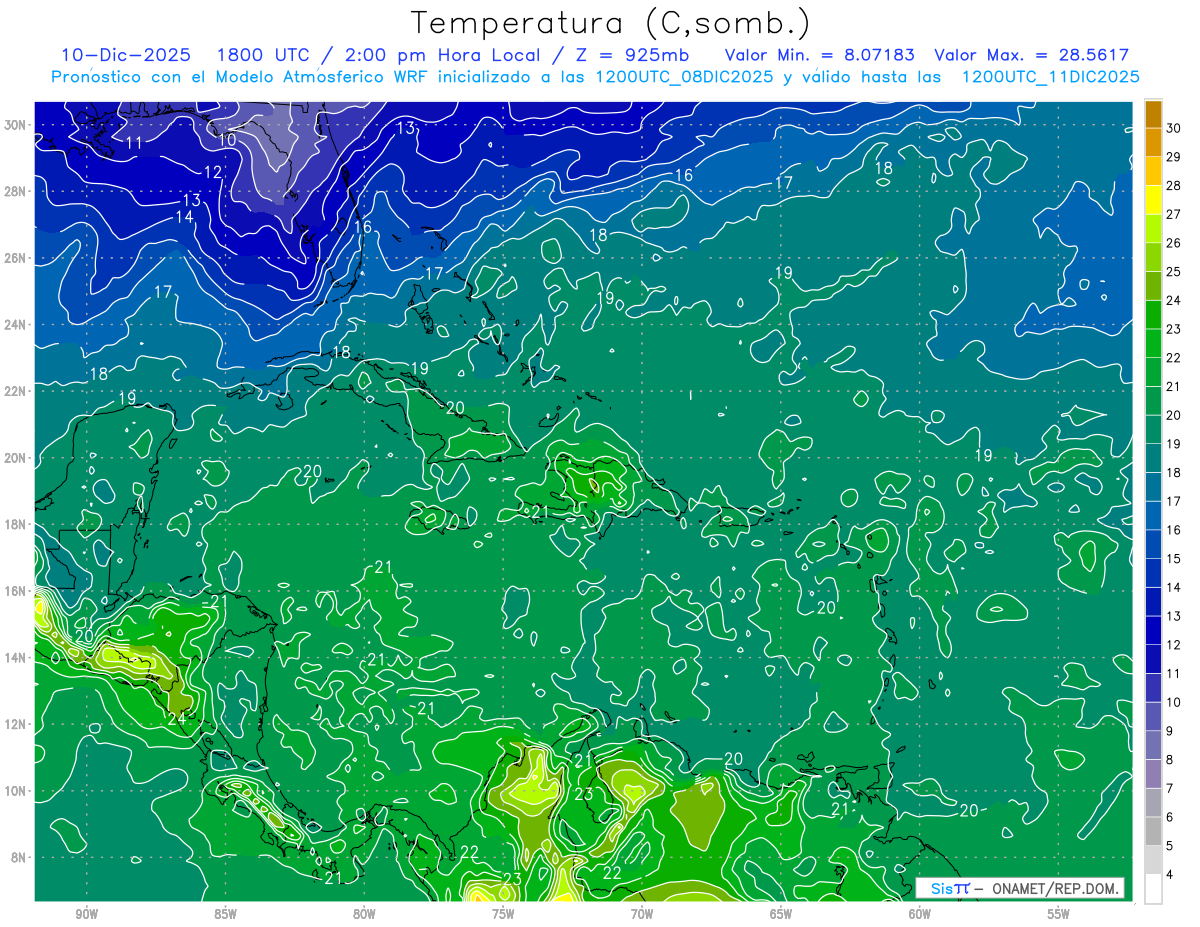Click the "75W" longitude label
The height and width of the screenshot is (927, 1200).
(503, 914)
